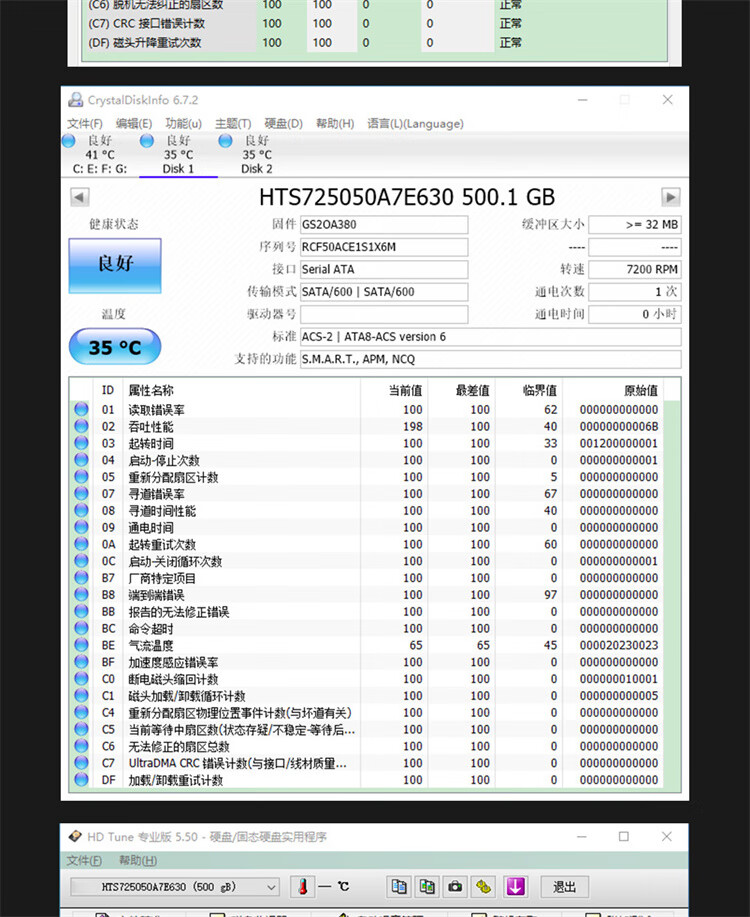The height and width of the screenshot is (917, 750).
Task: Go to next disk with right arrow
Action: pyautogui.click(x=670, y=197)
